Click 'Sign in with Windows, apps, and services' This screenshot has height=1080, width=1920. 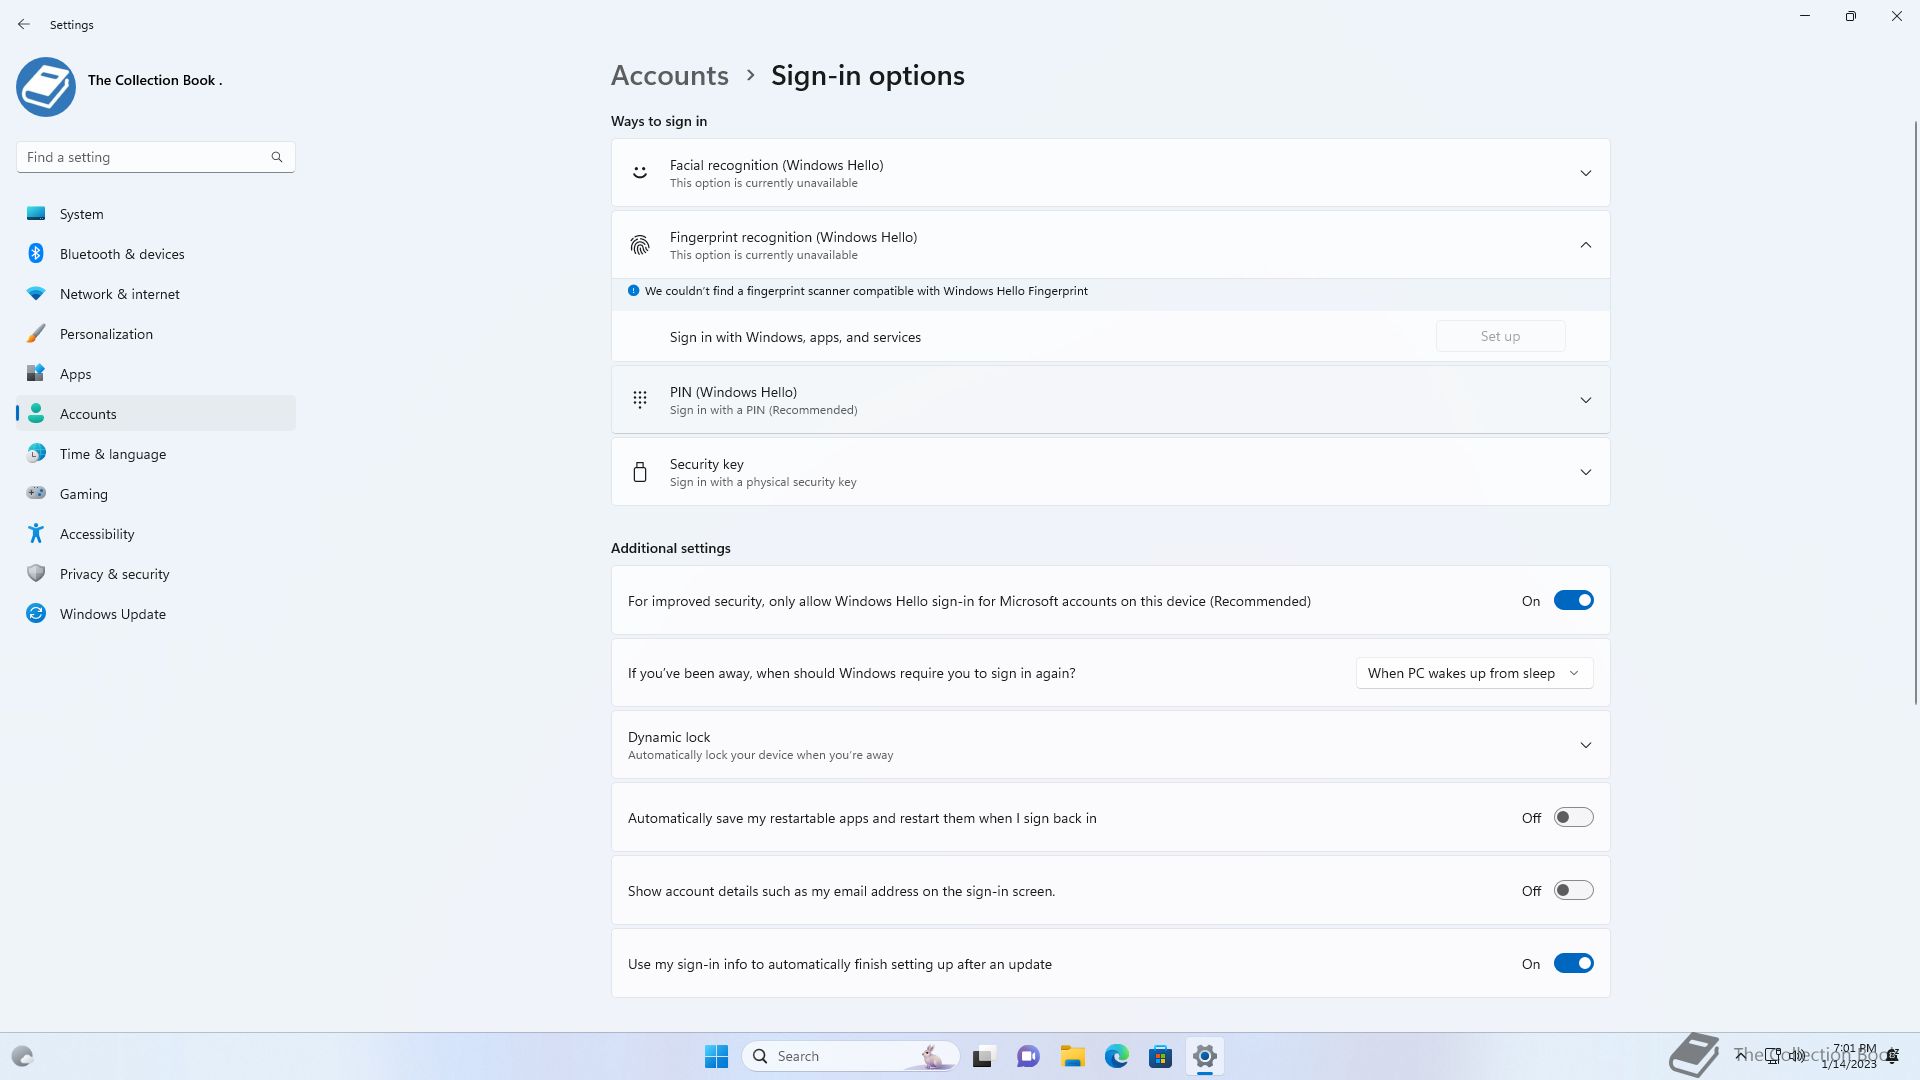pos(795,337)
